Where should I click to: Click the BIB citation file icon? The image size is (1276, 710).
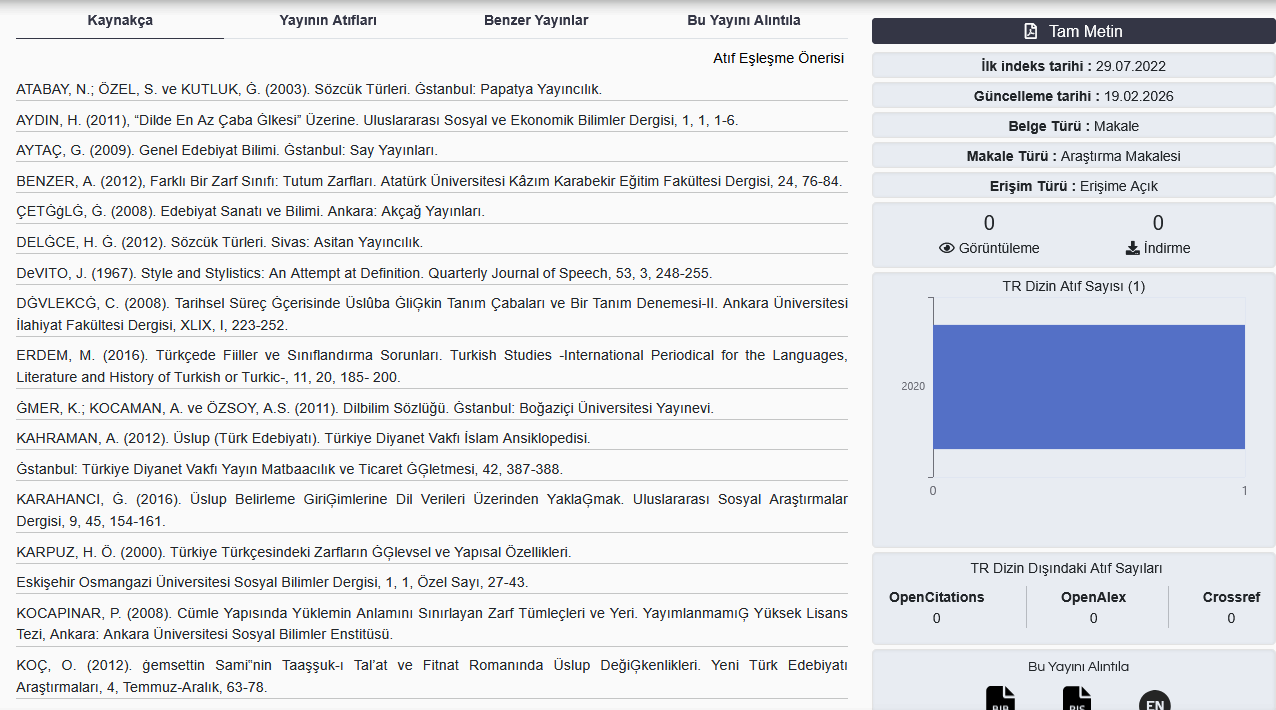[x=1000, y=698]
